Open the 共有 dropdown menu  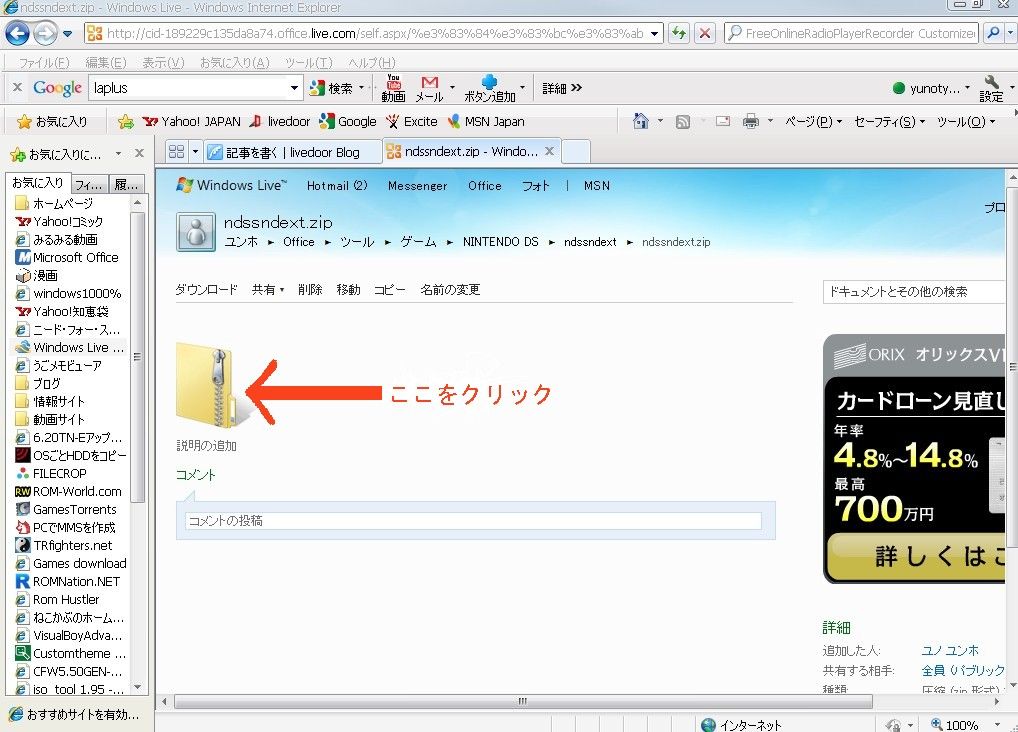point(268,290)
